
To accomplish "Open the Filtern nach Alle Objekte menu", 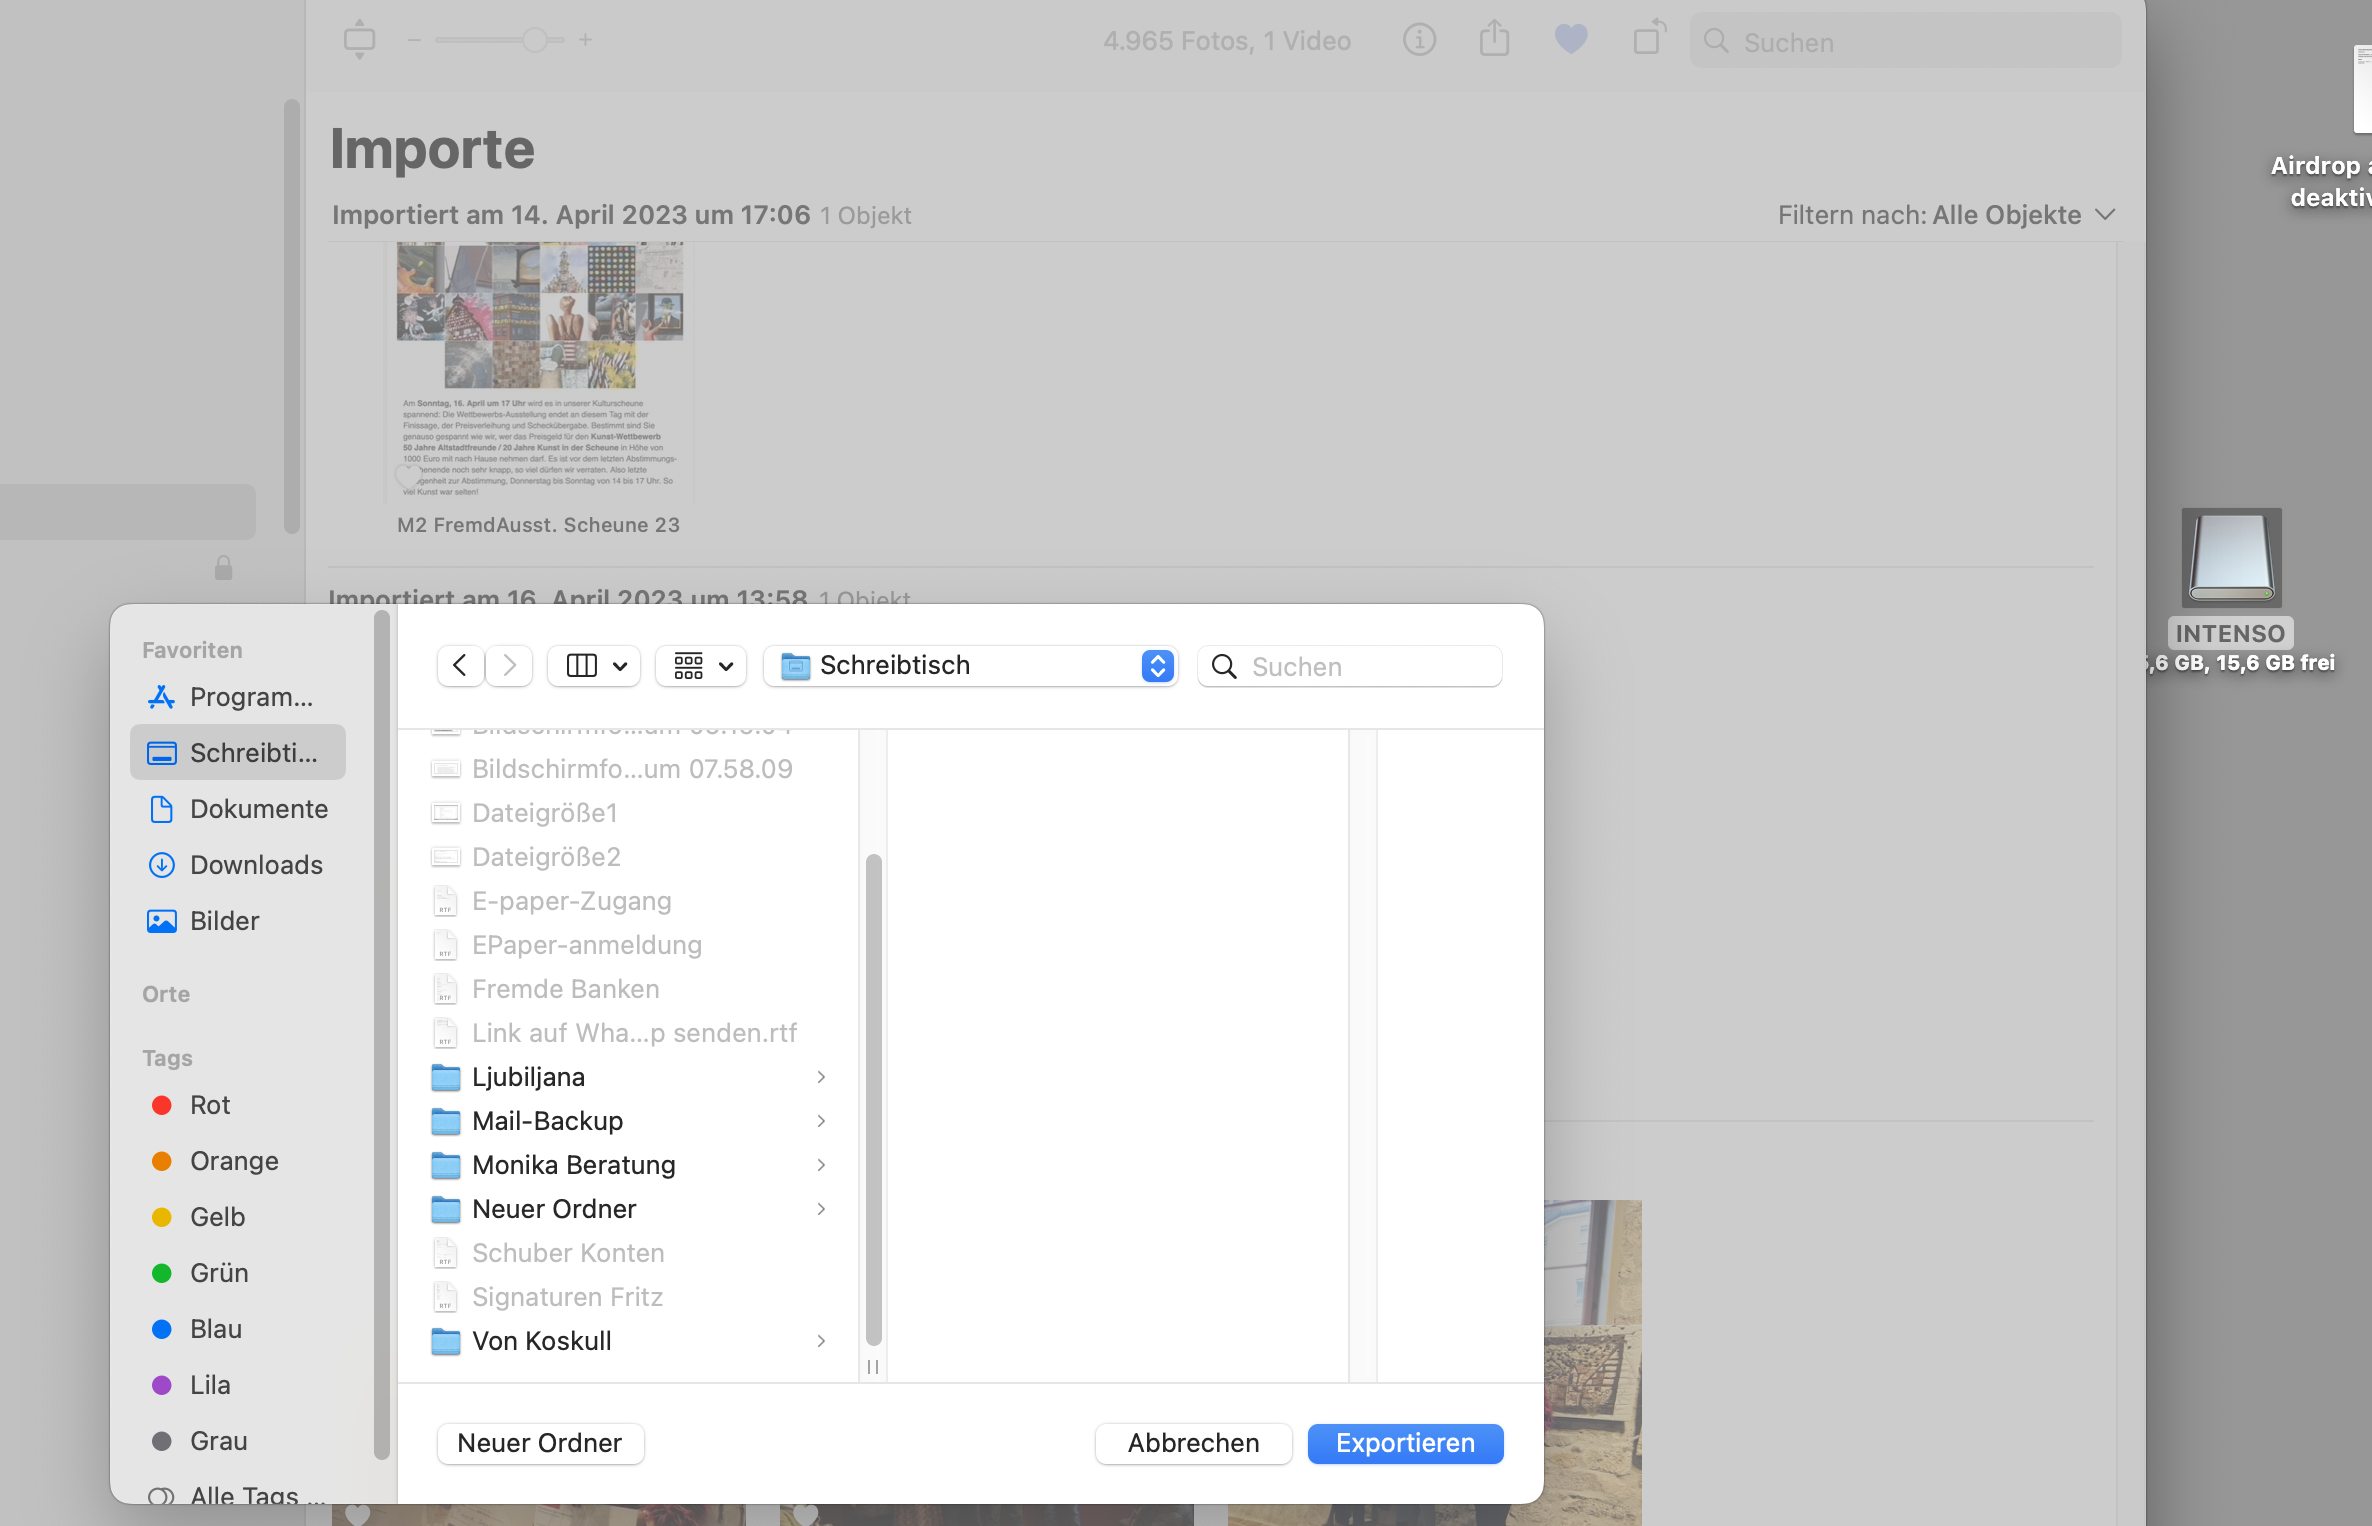I will tap(1946, 215).
